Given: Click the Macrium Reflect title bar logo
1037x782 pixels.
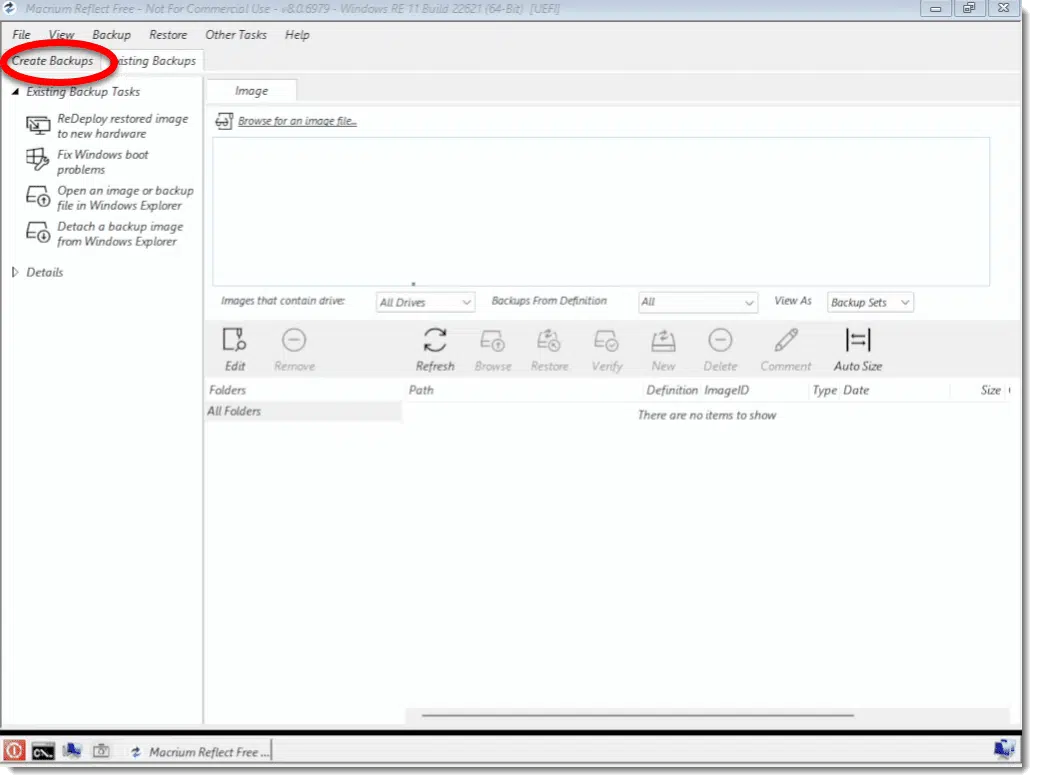Looking at the screenshot, I should [x=10, y=9].
